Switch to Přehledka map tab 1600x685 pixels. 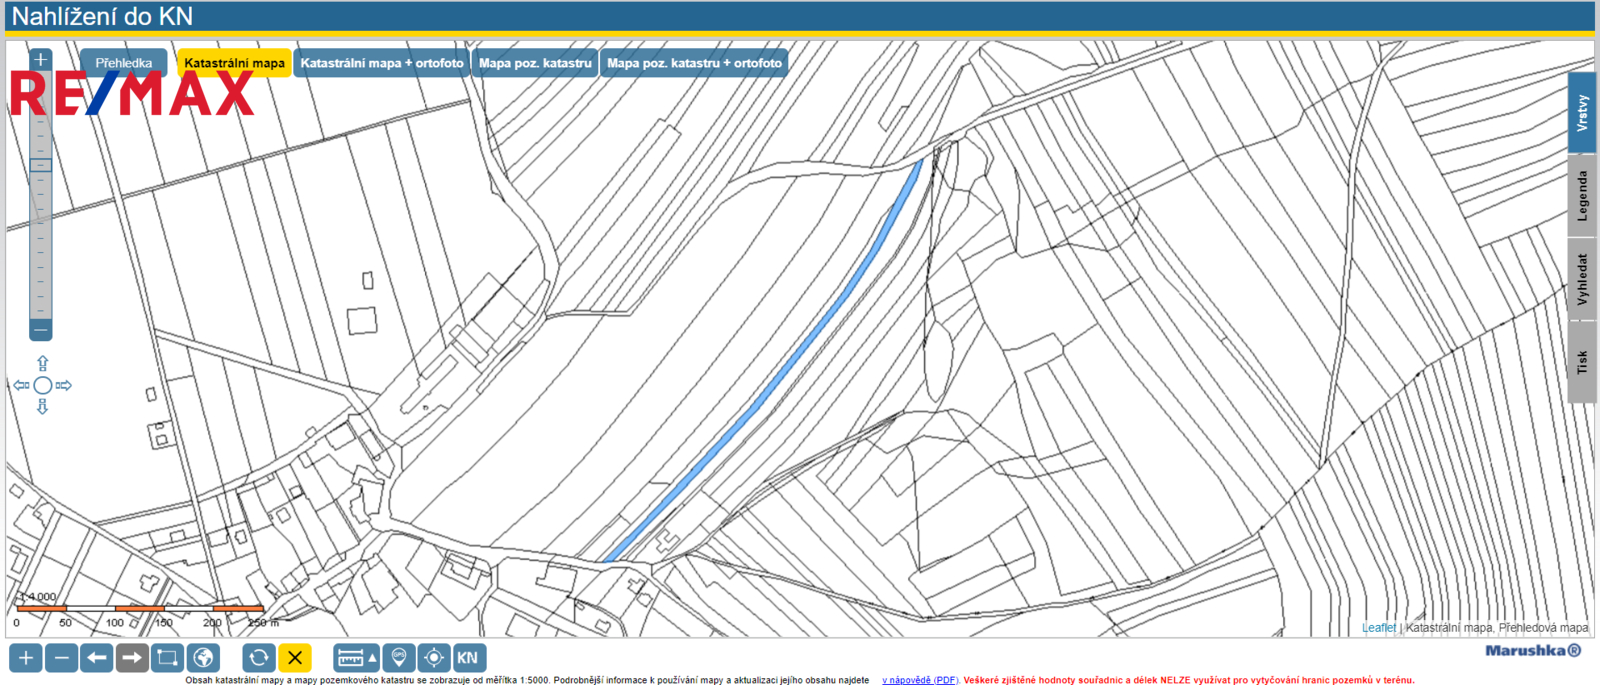(124, 63)
